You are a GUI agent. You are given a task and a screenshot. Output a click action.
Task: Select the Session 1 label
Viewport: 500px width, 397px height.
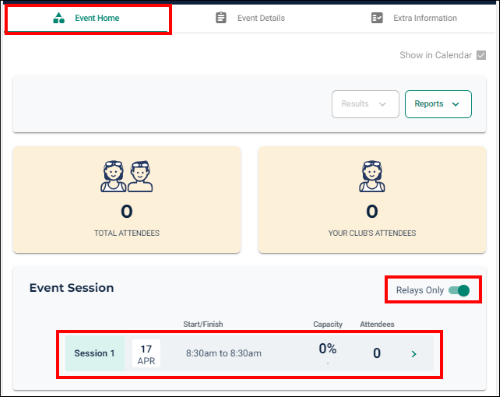click(x=94, y=353)
